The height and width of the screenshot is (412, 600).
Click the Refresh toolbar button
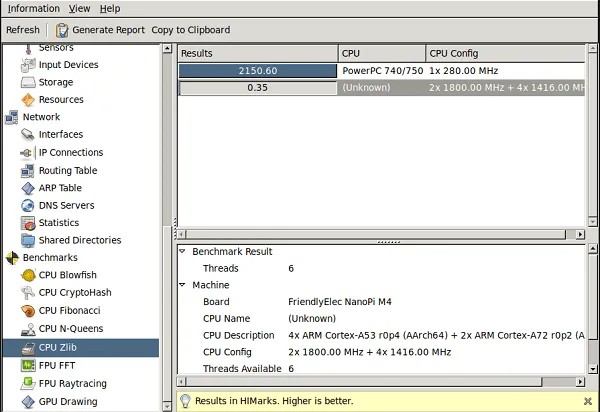tap(23, 30)
